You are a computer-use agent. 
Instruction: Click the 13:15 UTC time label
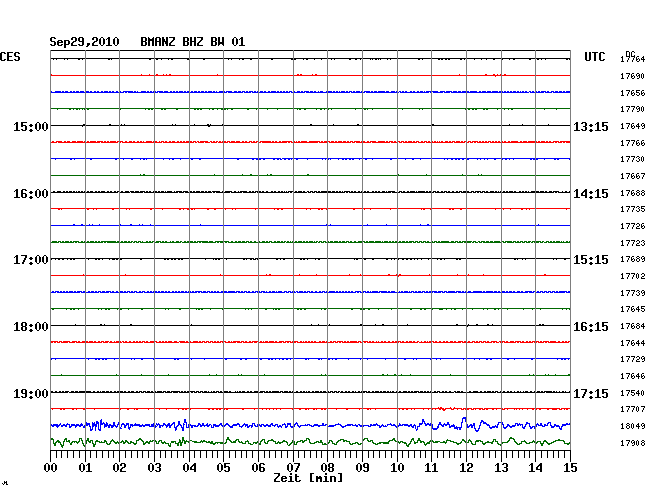(591, 127)
